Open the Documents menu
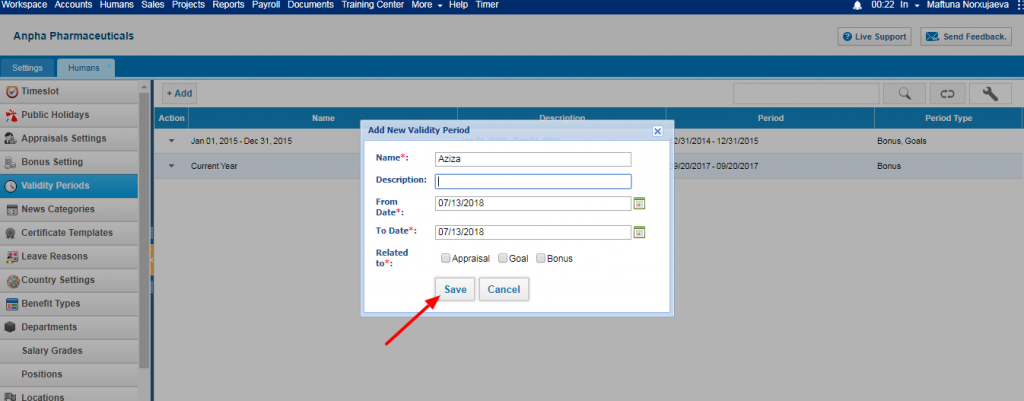The height and width of the screenshot is (401, 1024). pyautogui.click(x=310, y=5)
